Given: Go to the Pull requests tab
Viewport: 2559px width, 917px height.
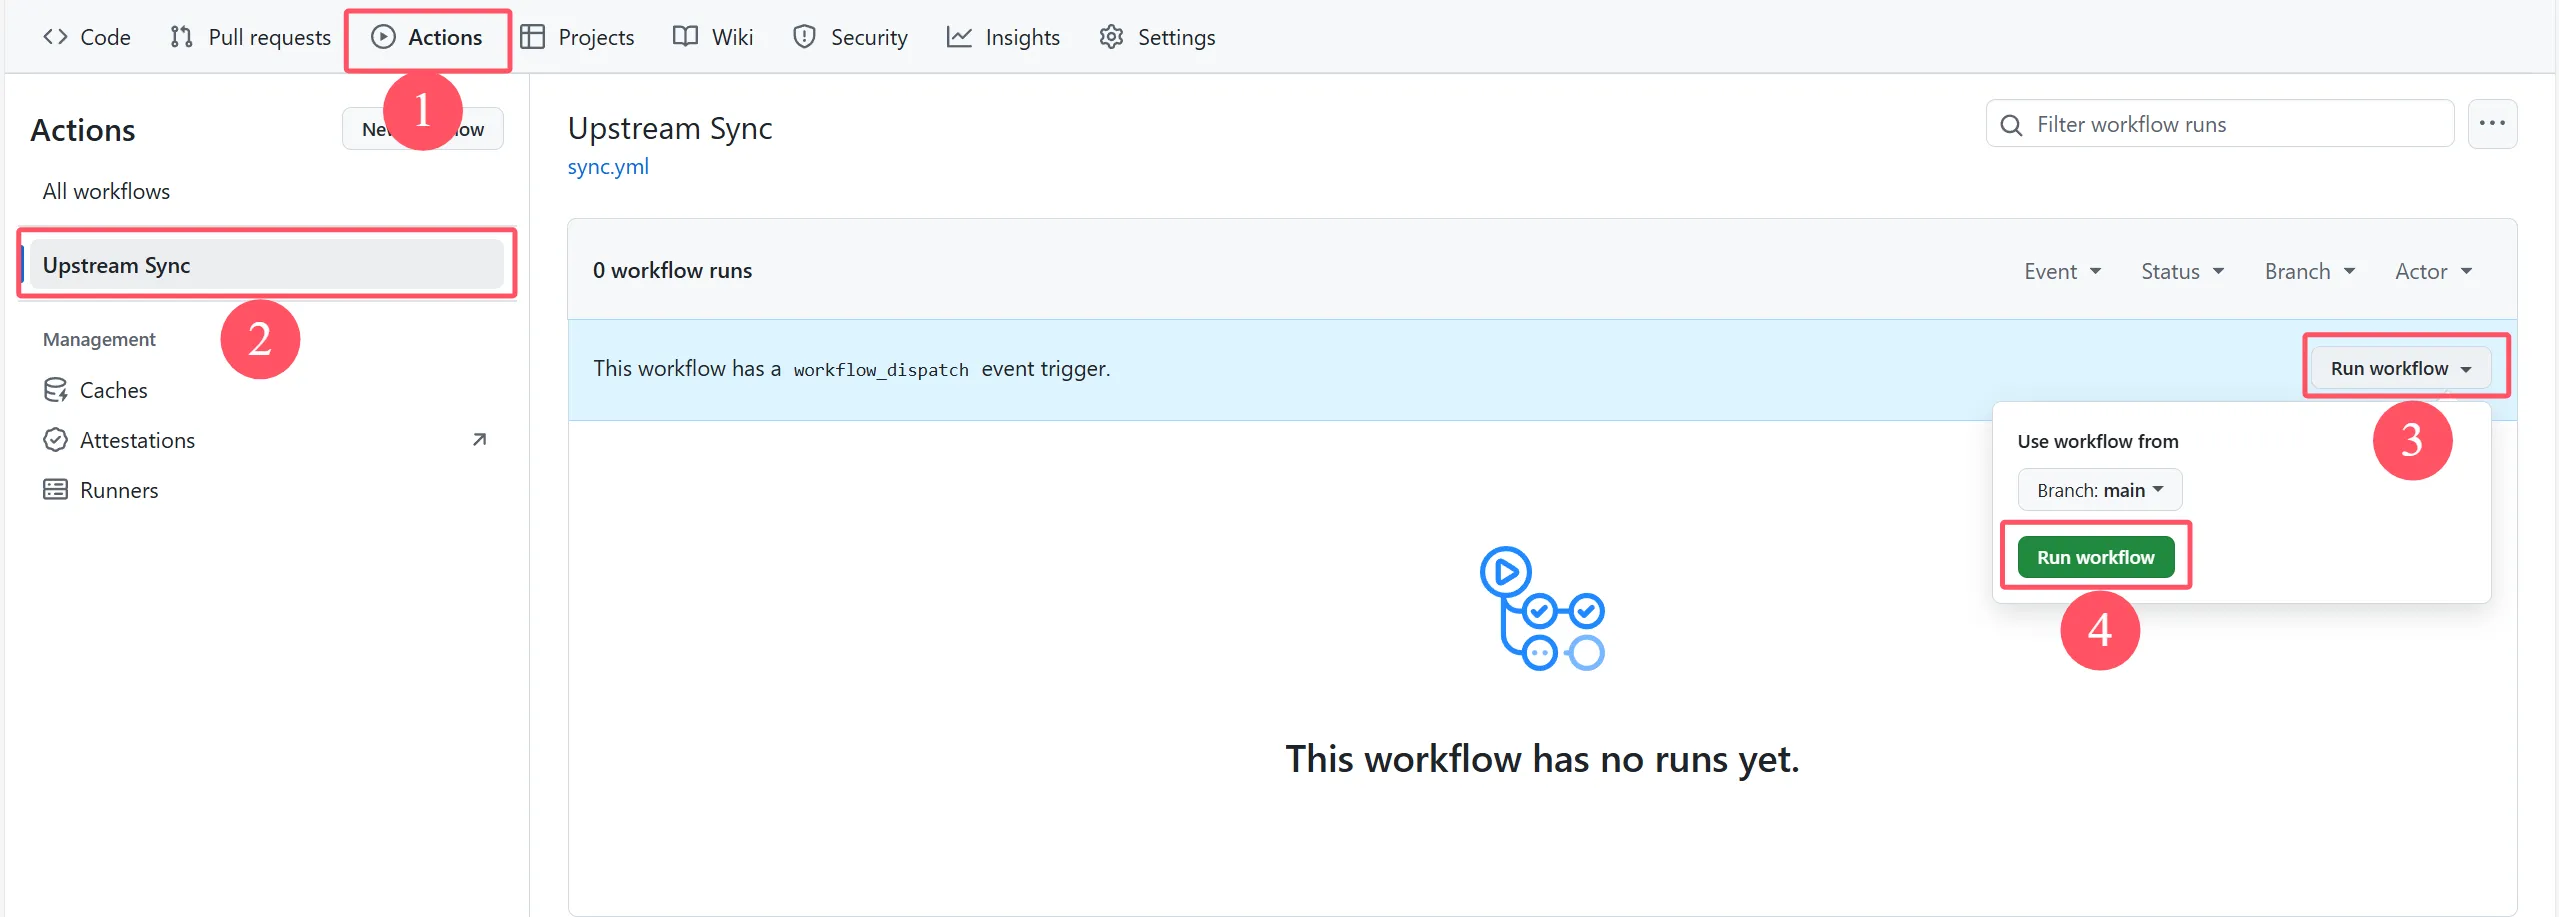Looking at the screenshot, I should pos(251,37).
